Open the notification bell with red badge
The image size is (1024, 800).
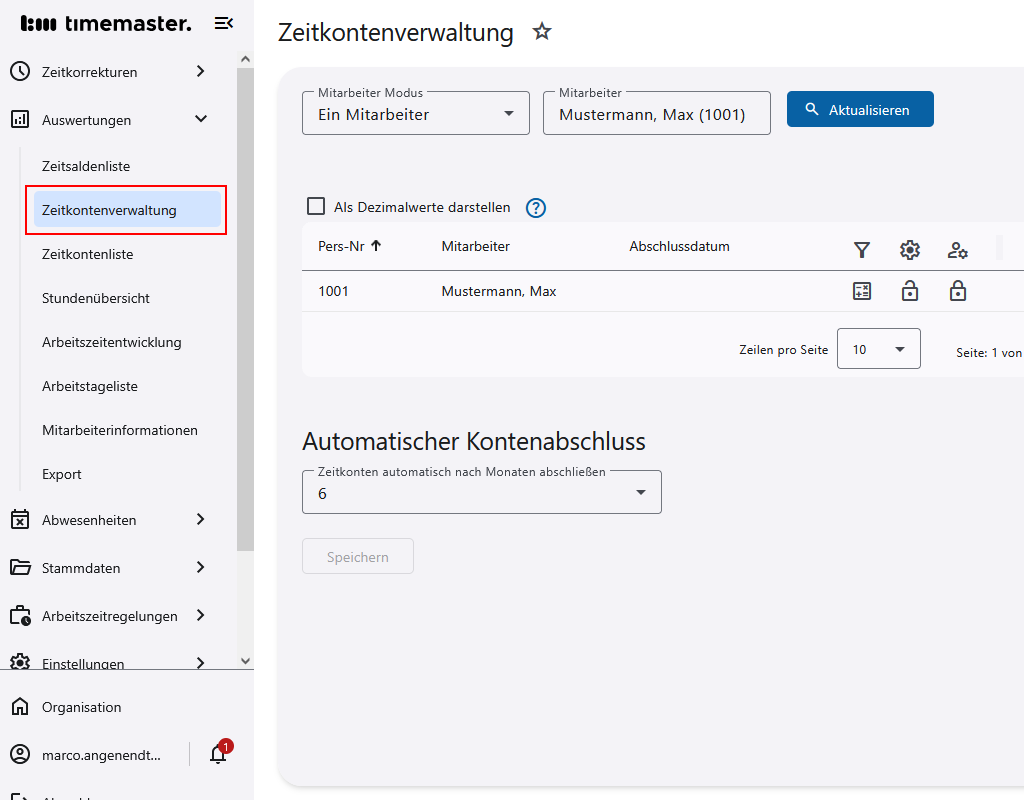coord(217,753)
